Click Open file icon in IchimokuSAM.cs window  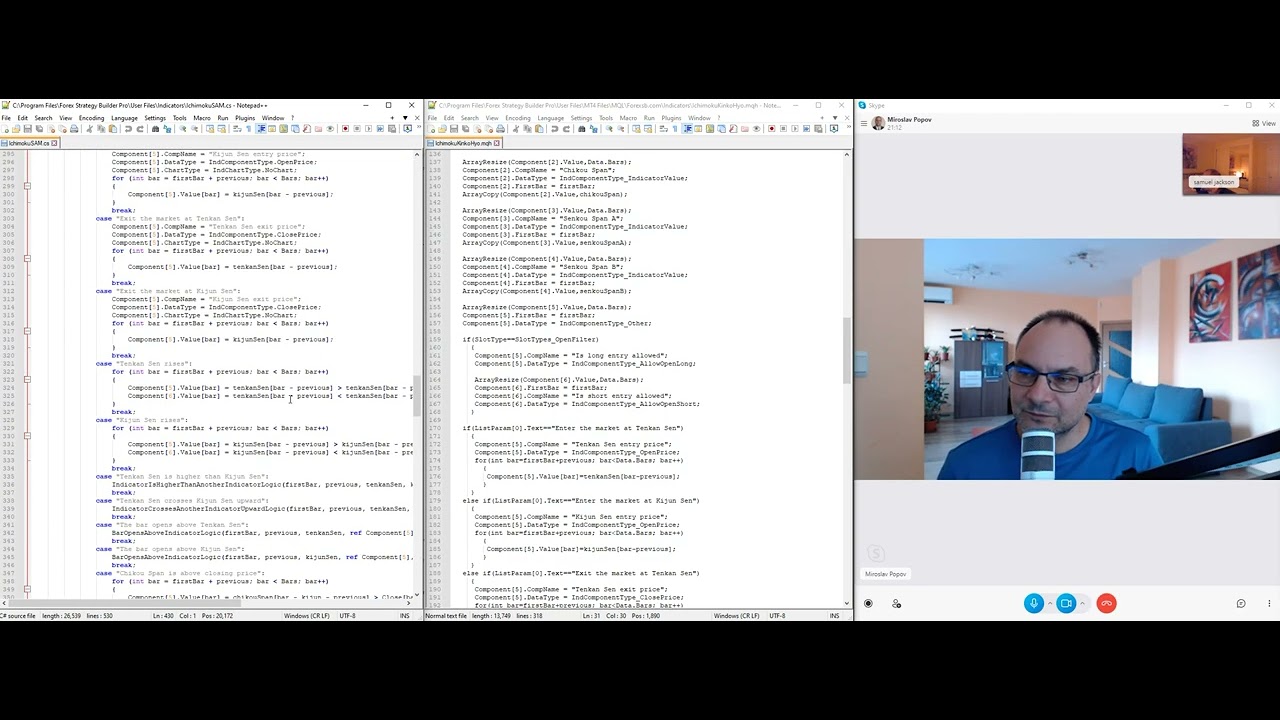tap(16, 129)
